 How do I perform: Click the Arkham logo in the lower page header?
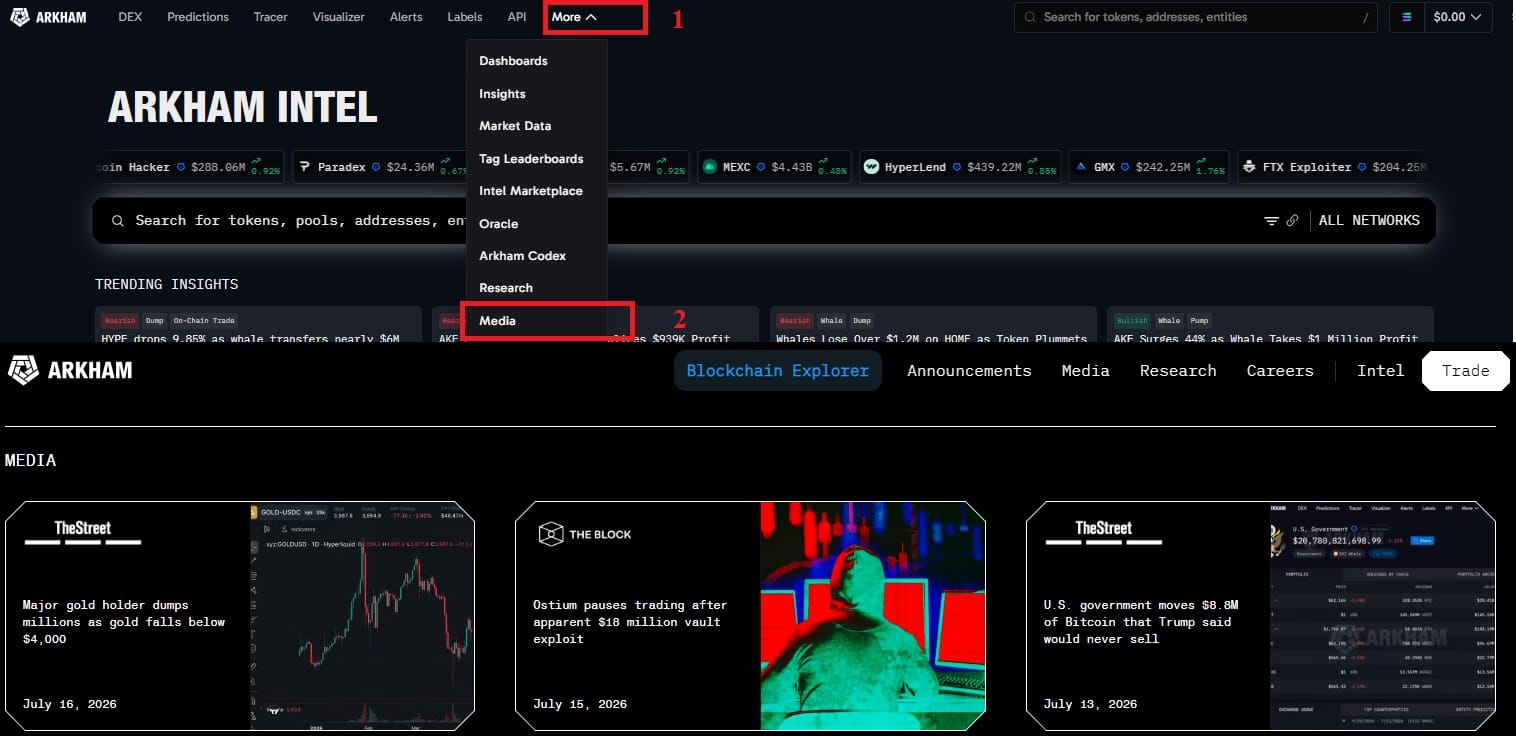(x=70, y=370)
